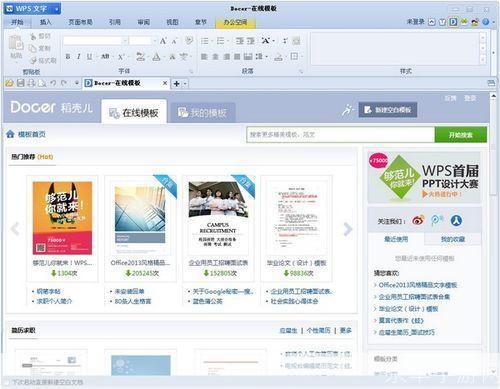Toggle justify alignment for the paragraph
Viewport: 500px width, 389px height.
point(237,57)
